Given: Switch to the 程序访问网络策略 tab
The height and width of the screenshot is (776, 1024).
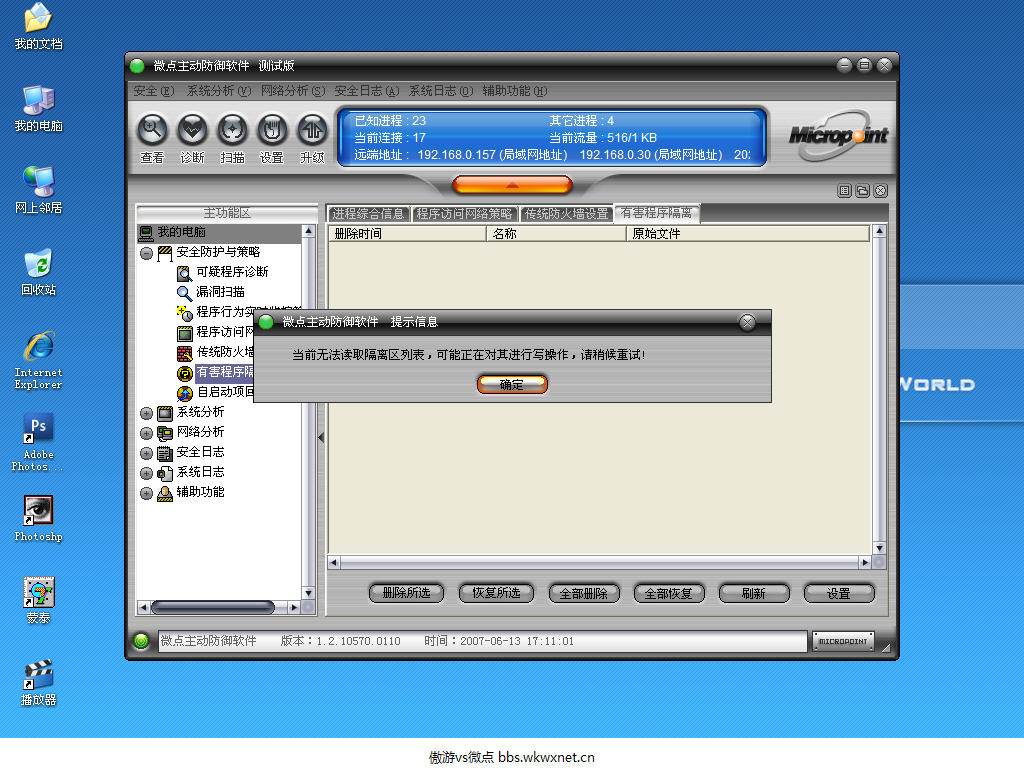Looking at the screenshot, I should click(464, 214).
